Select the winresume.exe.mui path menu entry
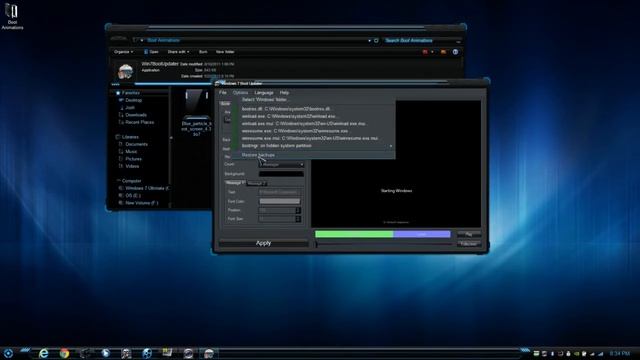Screen dimensions: 640x360 point(313,138)
